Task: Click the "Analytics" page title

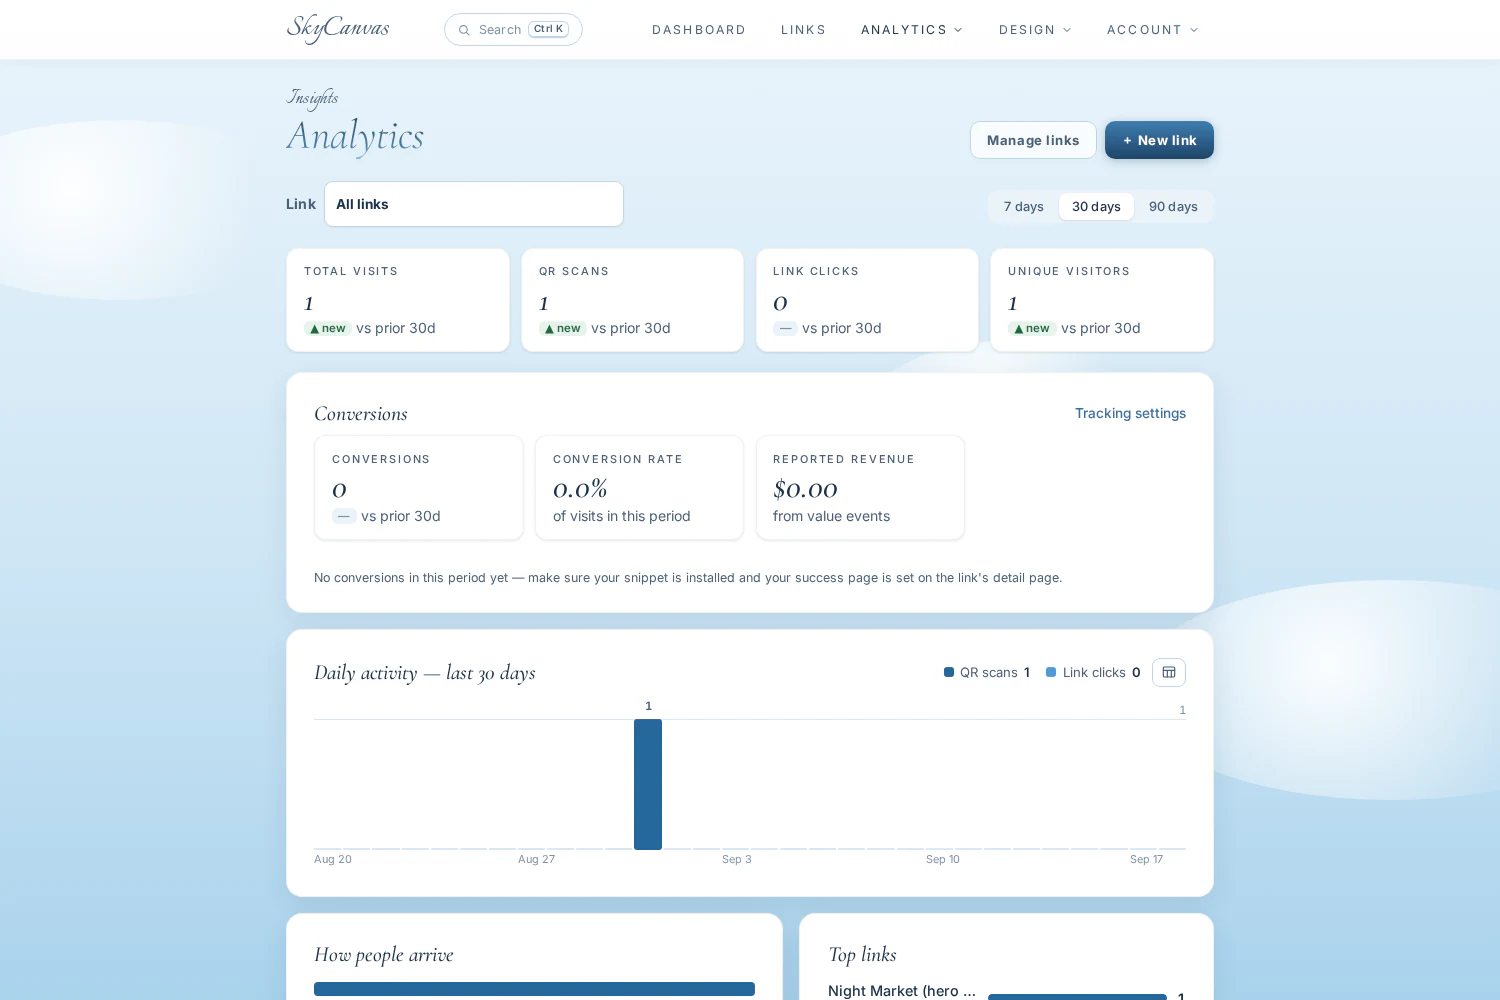Action: coord(355,137)
